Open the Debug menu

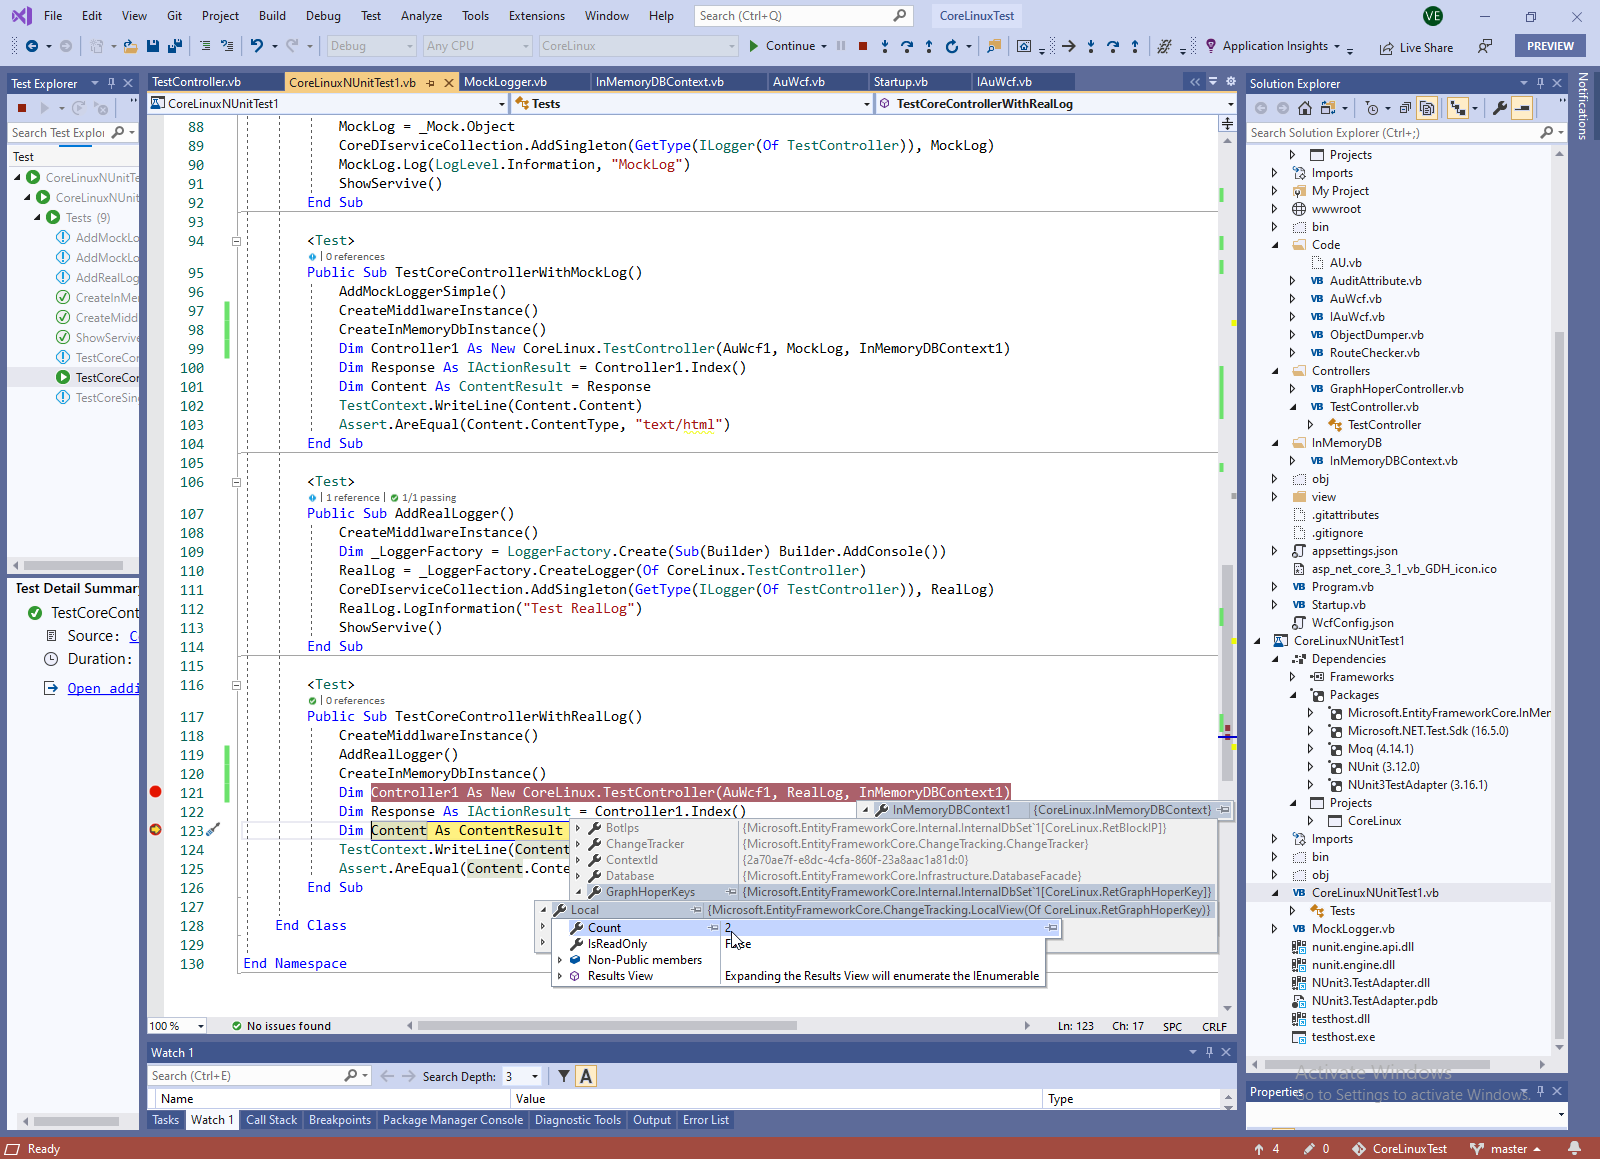(322, 16)
